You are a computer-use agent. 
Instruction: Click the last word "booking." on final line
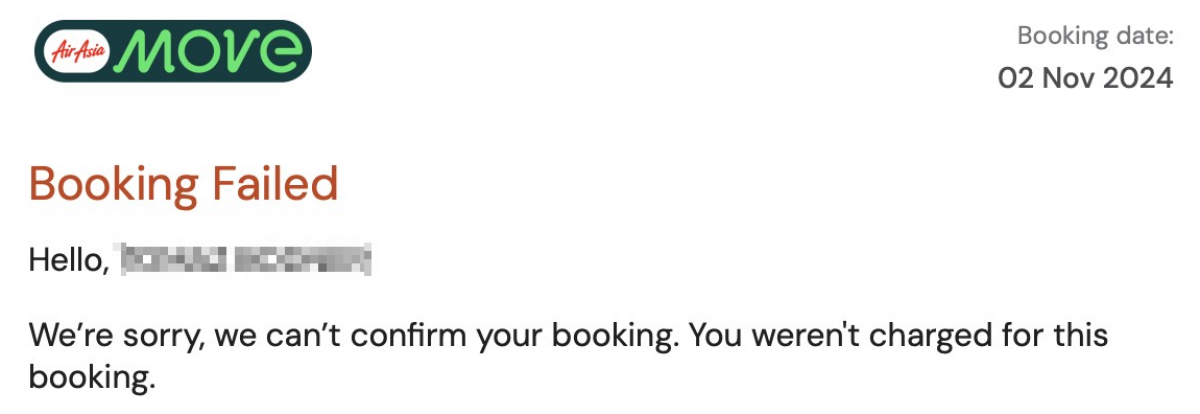tap(93, 378)
